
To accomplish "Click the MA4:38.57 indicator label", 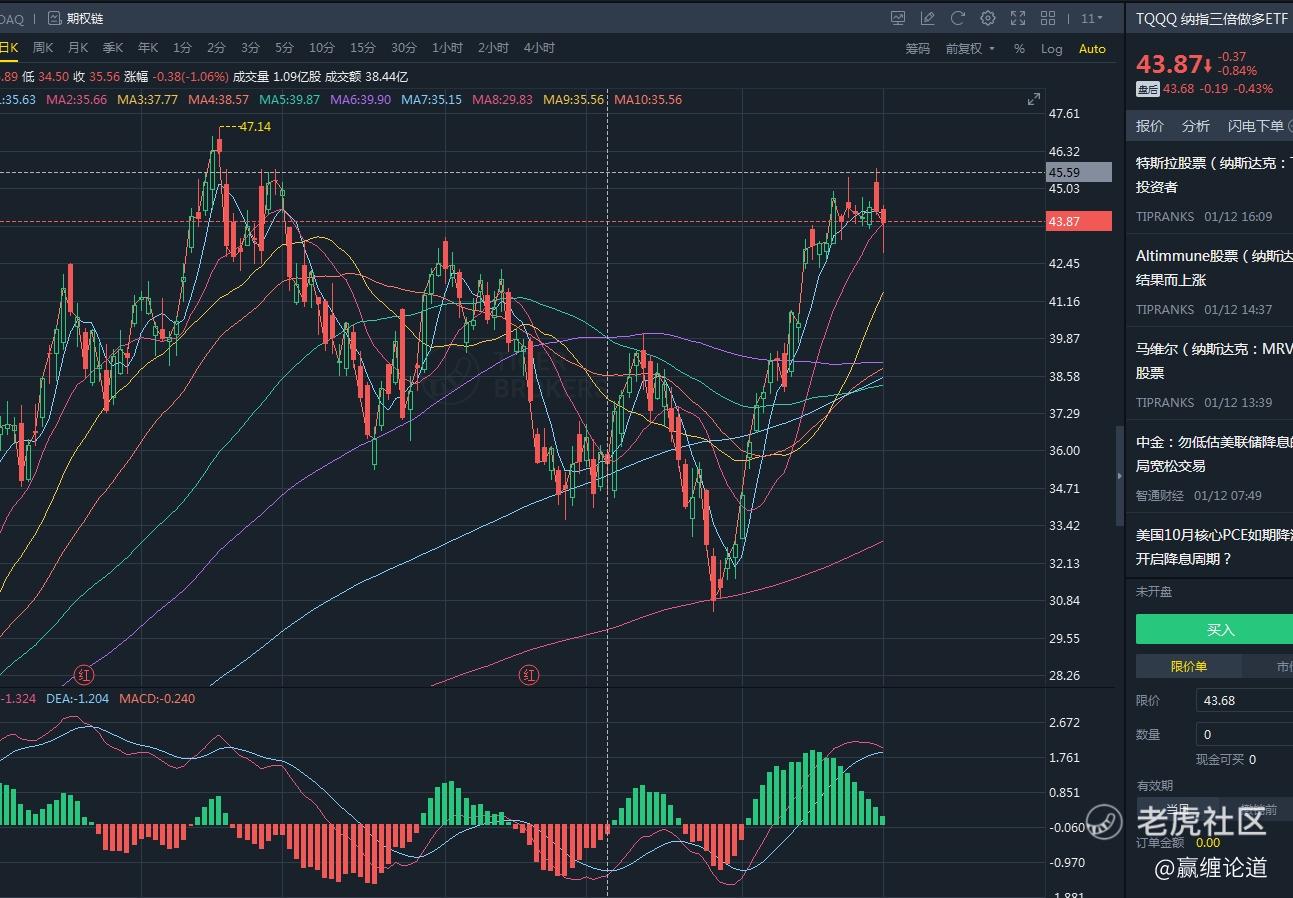I will (x=218, y=99).
